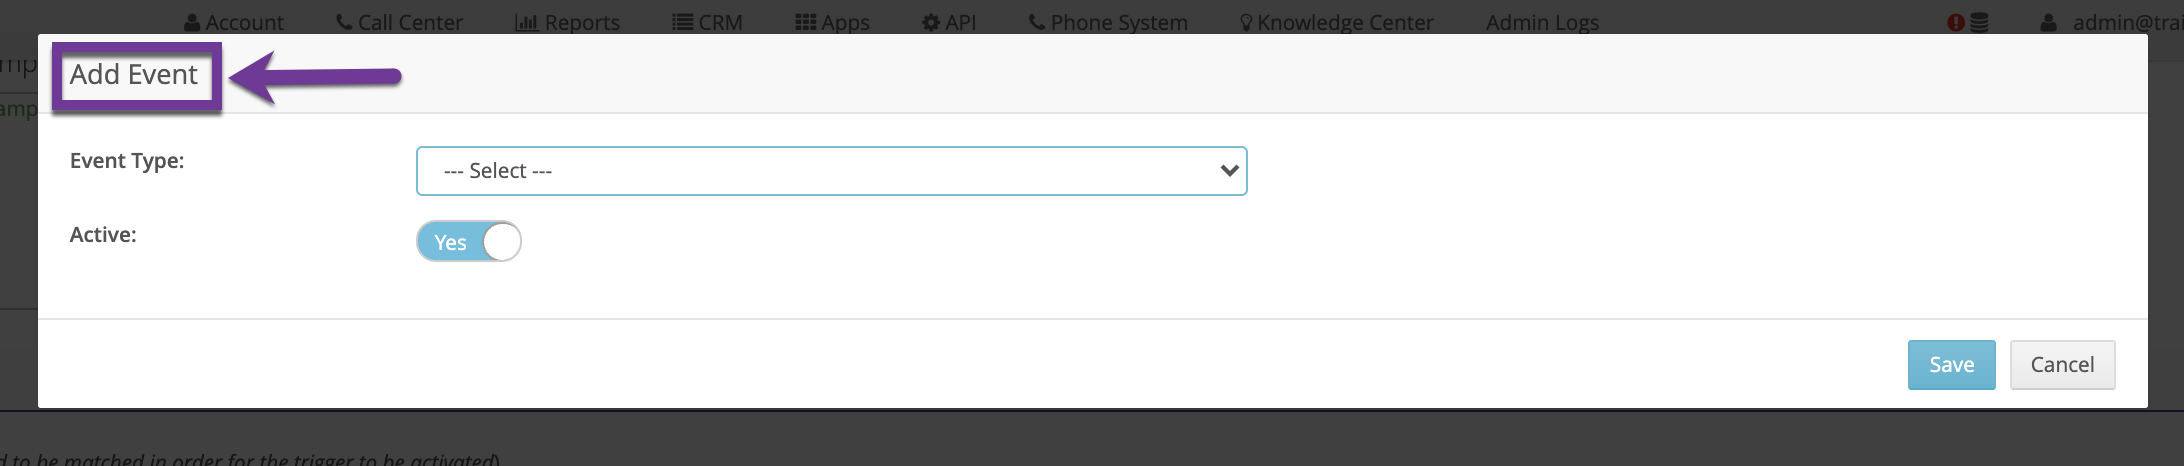Click the Phone System handset icon
Image resolution: width=2184 pixels, height=466 pixels.
click(1037, 22)
